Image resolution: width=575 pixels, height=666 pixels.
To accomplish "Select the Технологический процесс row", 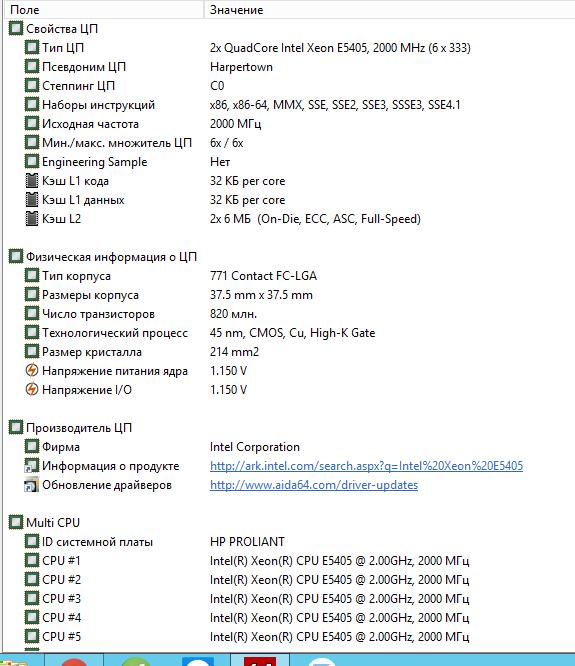I will pyautogui.click(x=290, y=333).
